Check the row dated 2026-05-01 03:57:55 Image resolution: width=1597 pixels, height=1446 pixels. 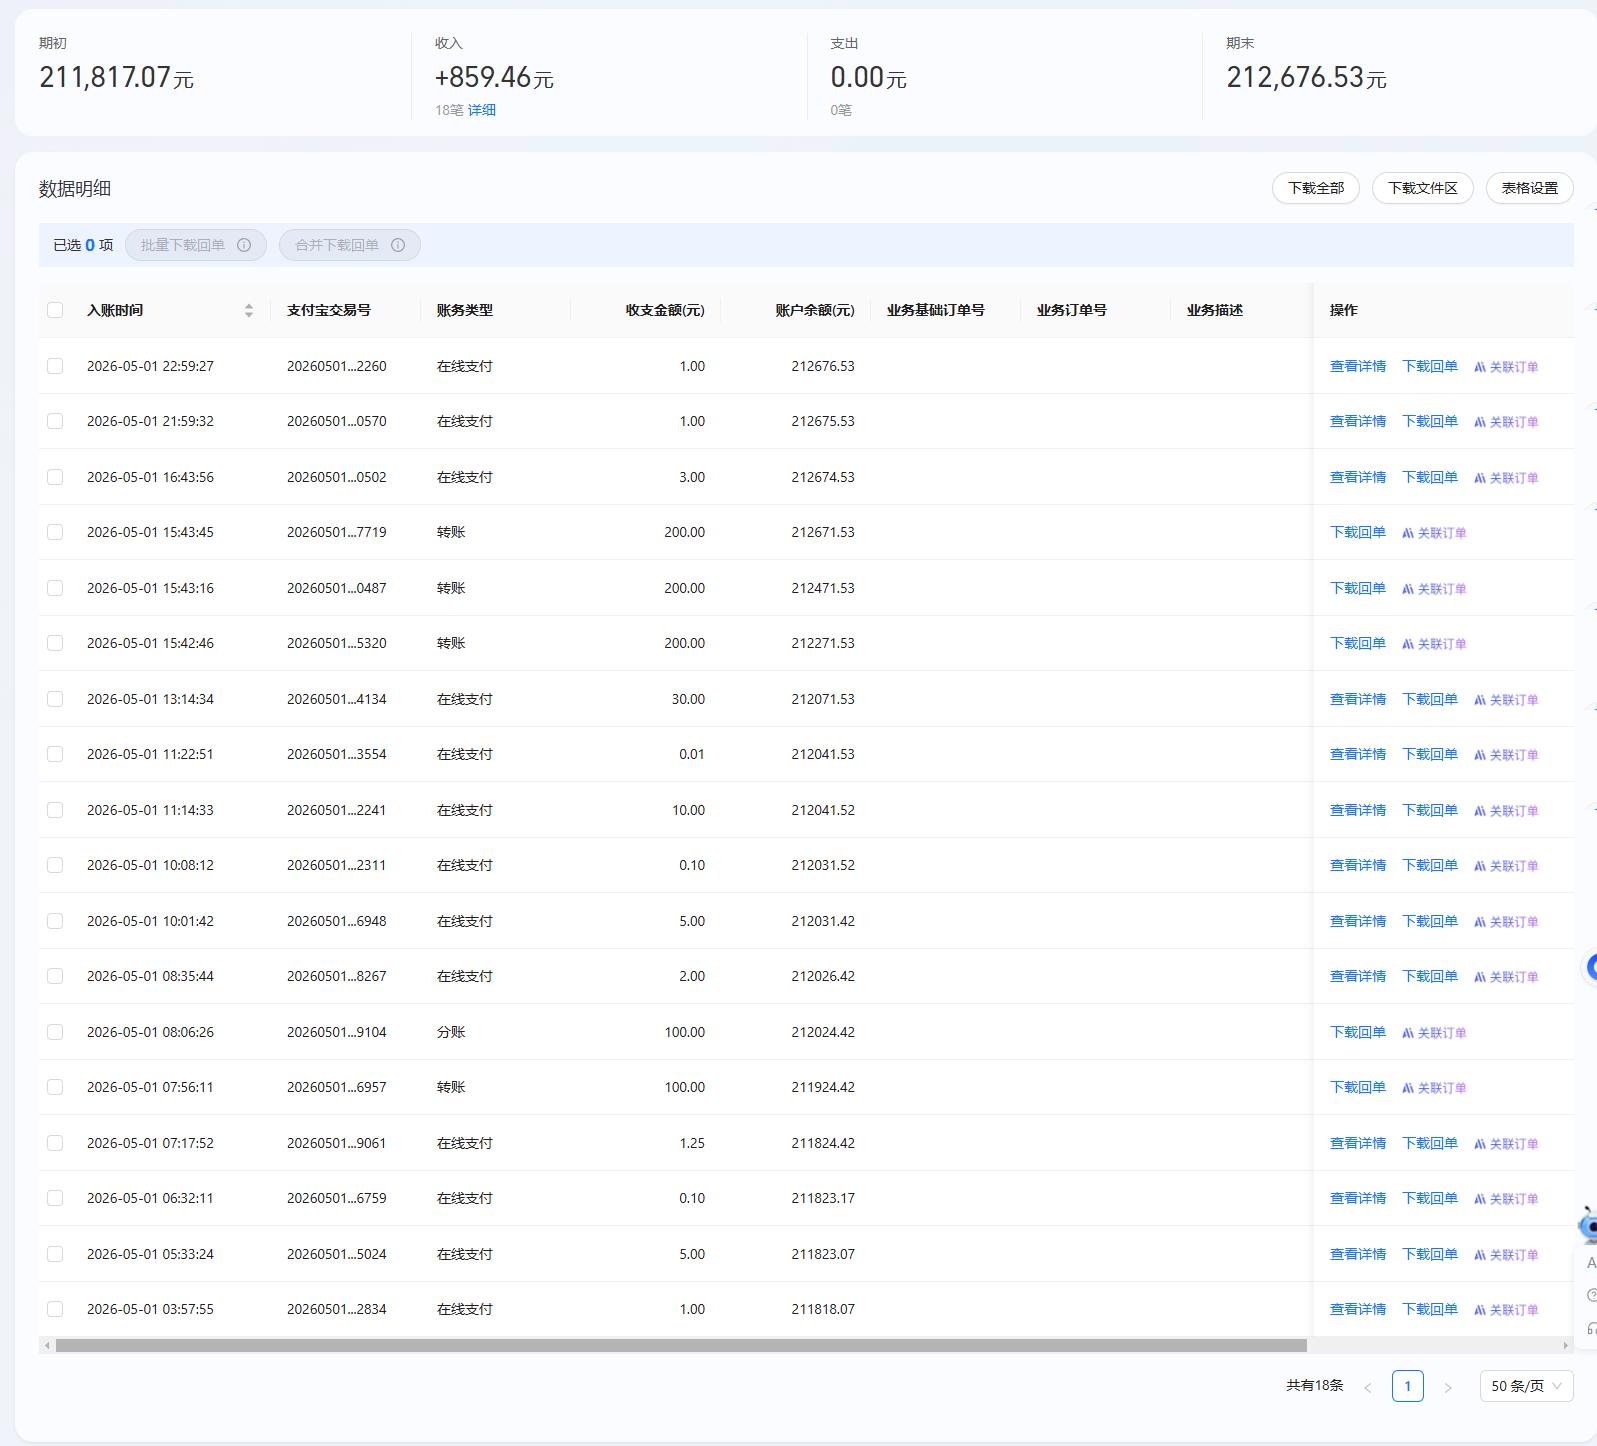tap(55, 1309)
